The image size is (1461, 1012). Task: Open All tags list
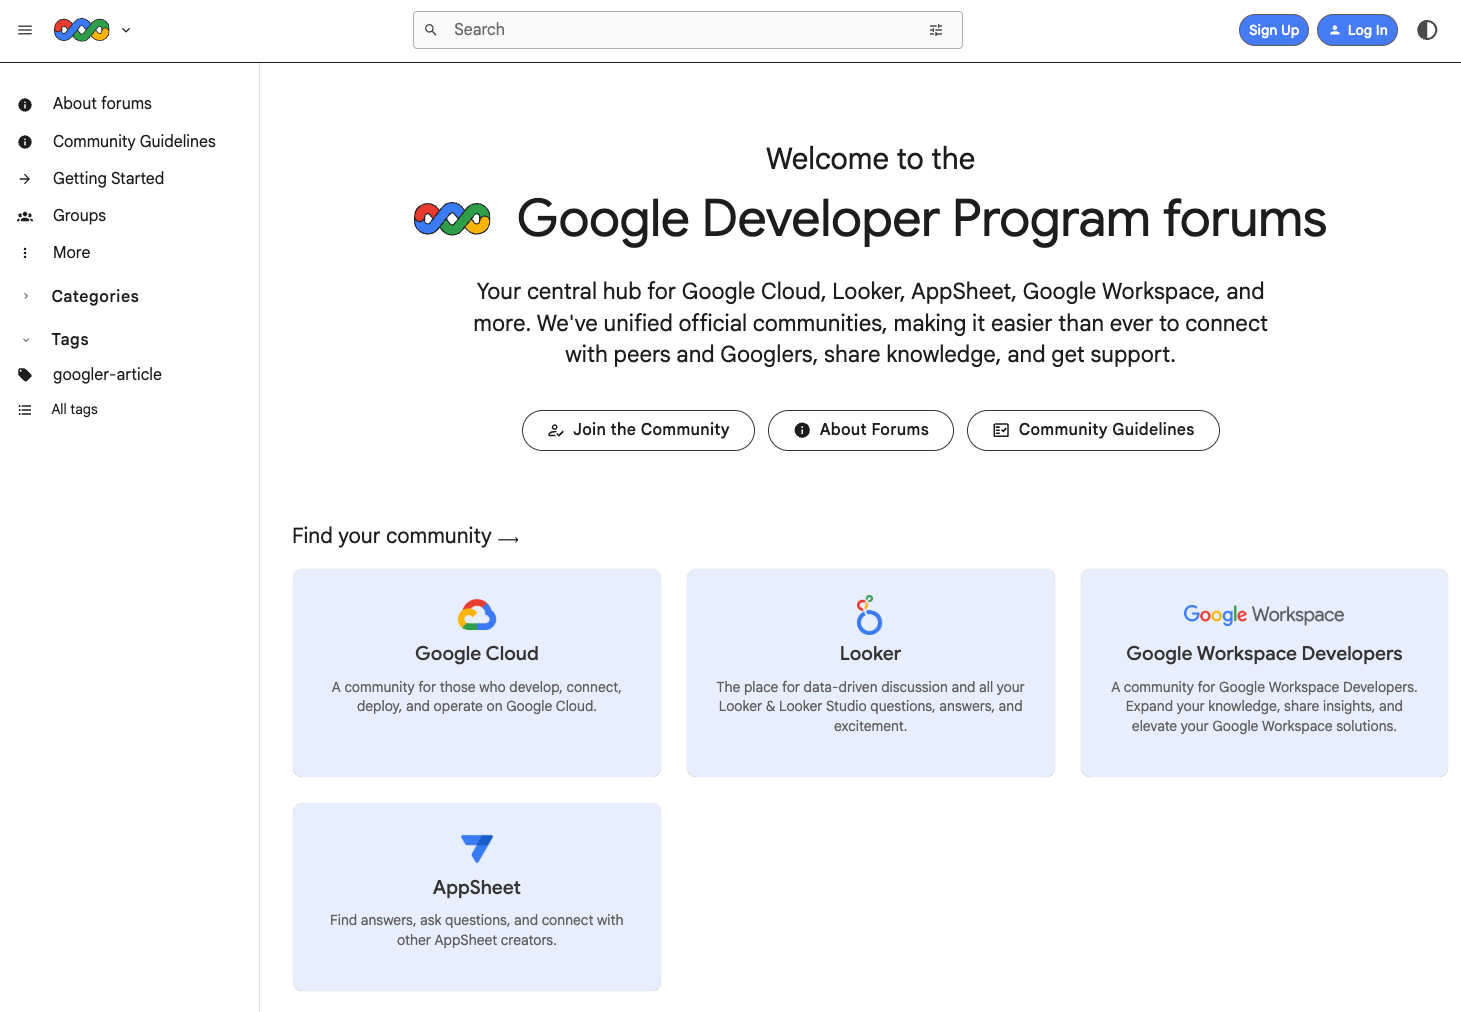coord(74,410)
